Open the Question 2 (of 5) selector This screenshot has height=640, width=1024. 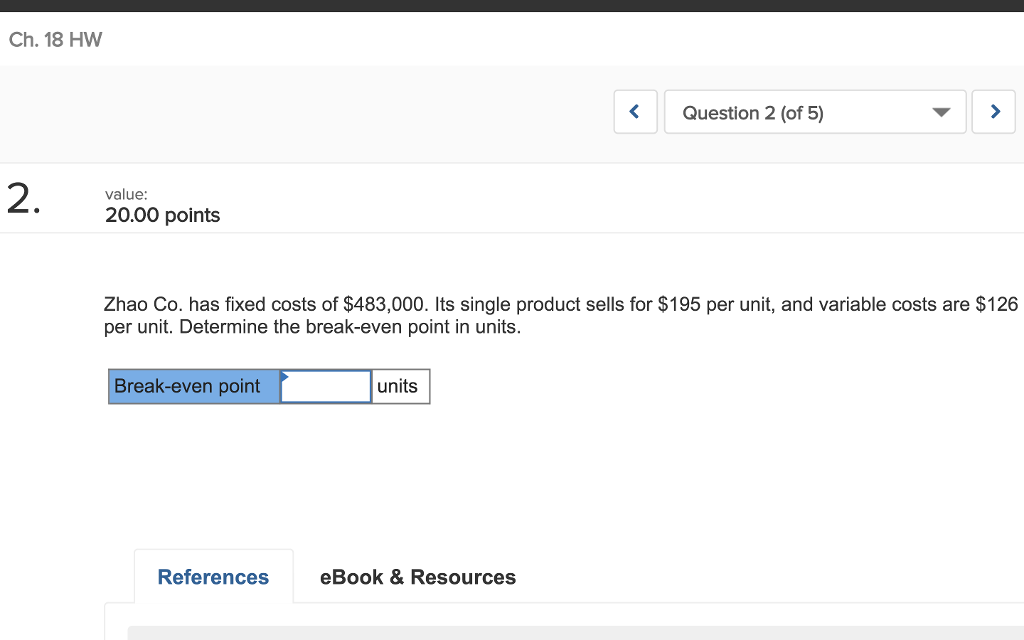pos(815,112)
